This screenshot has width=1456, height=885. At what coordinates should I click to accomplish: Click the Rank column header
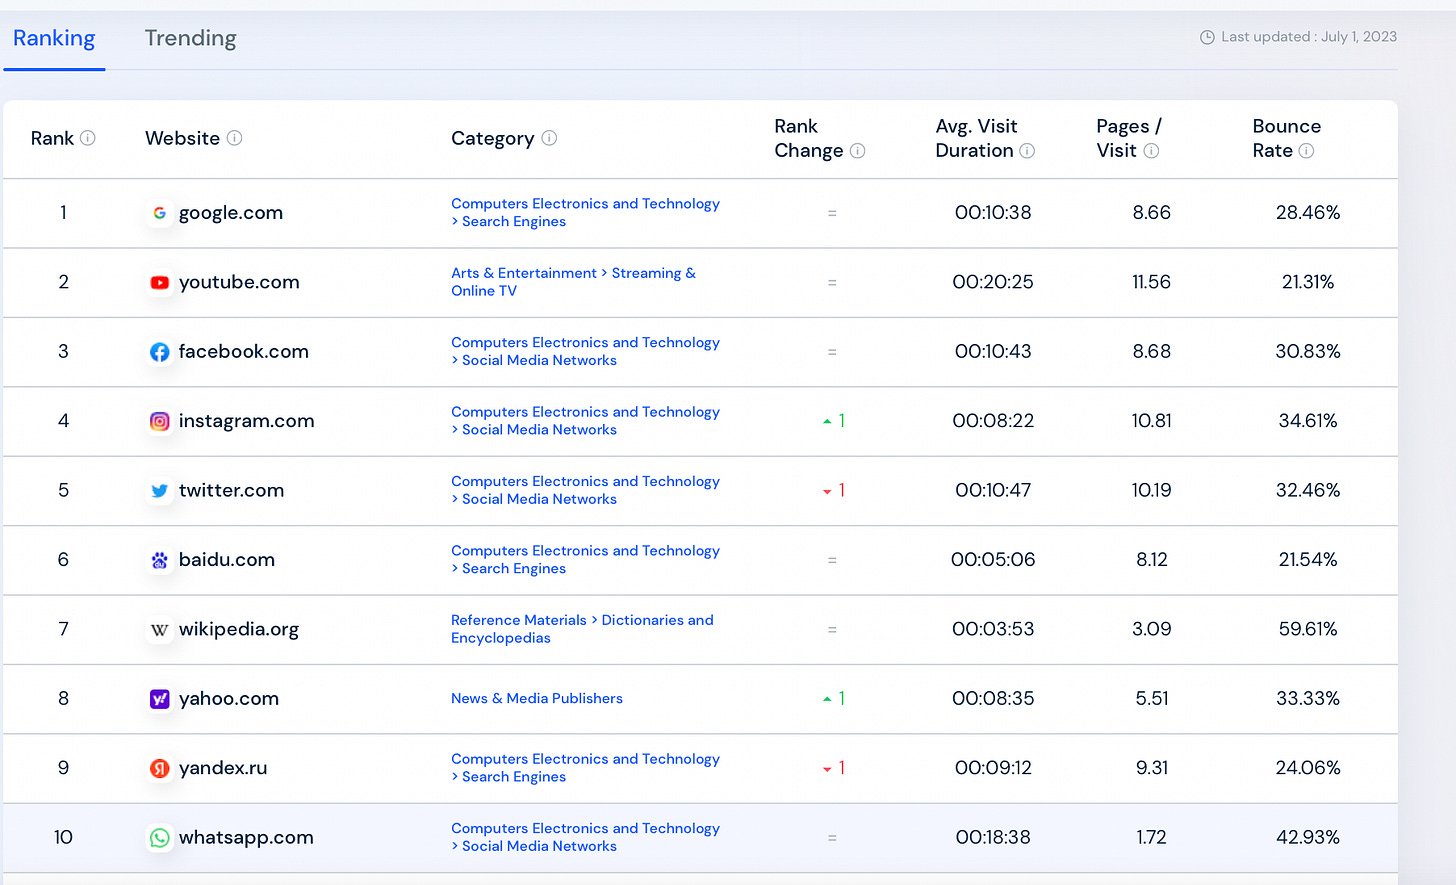[52, 138]
